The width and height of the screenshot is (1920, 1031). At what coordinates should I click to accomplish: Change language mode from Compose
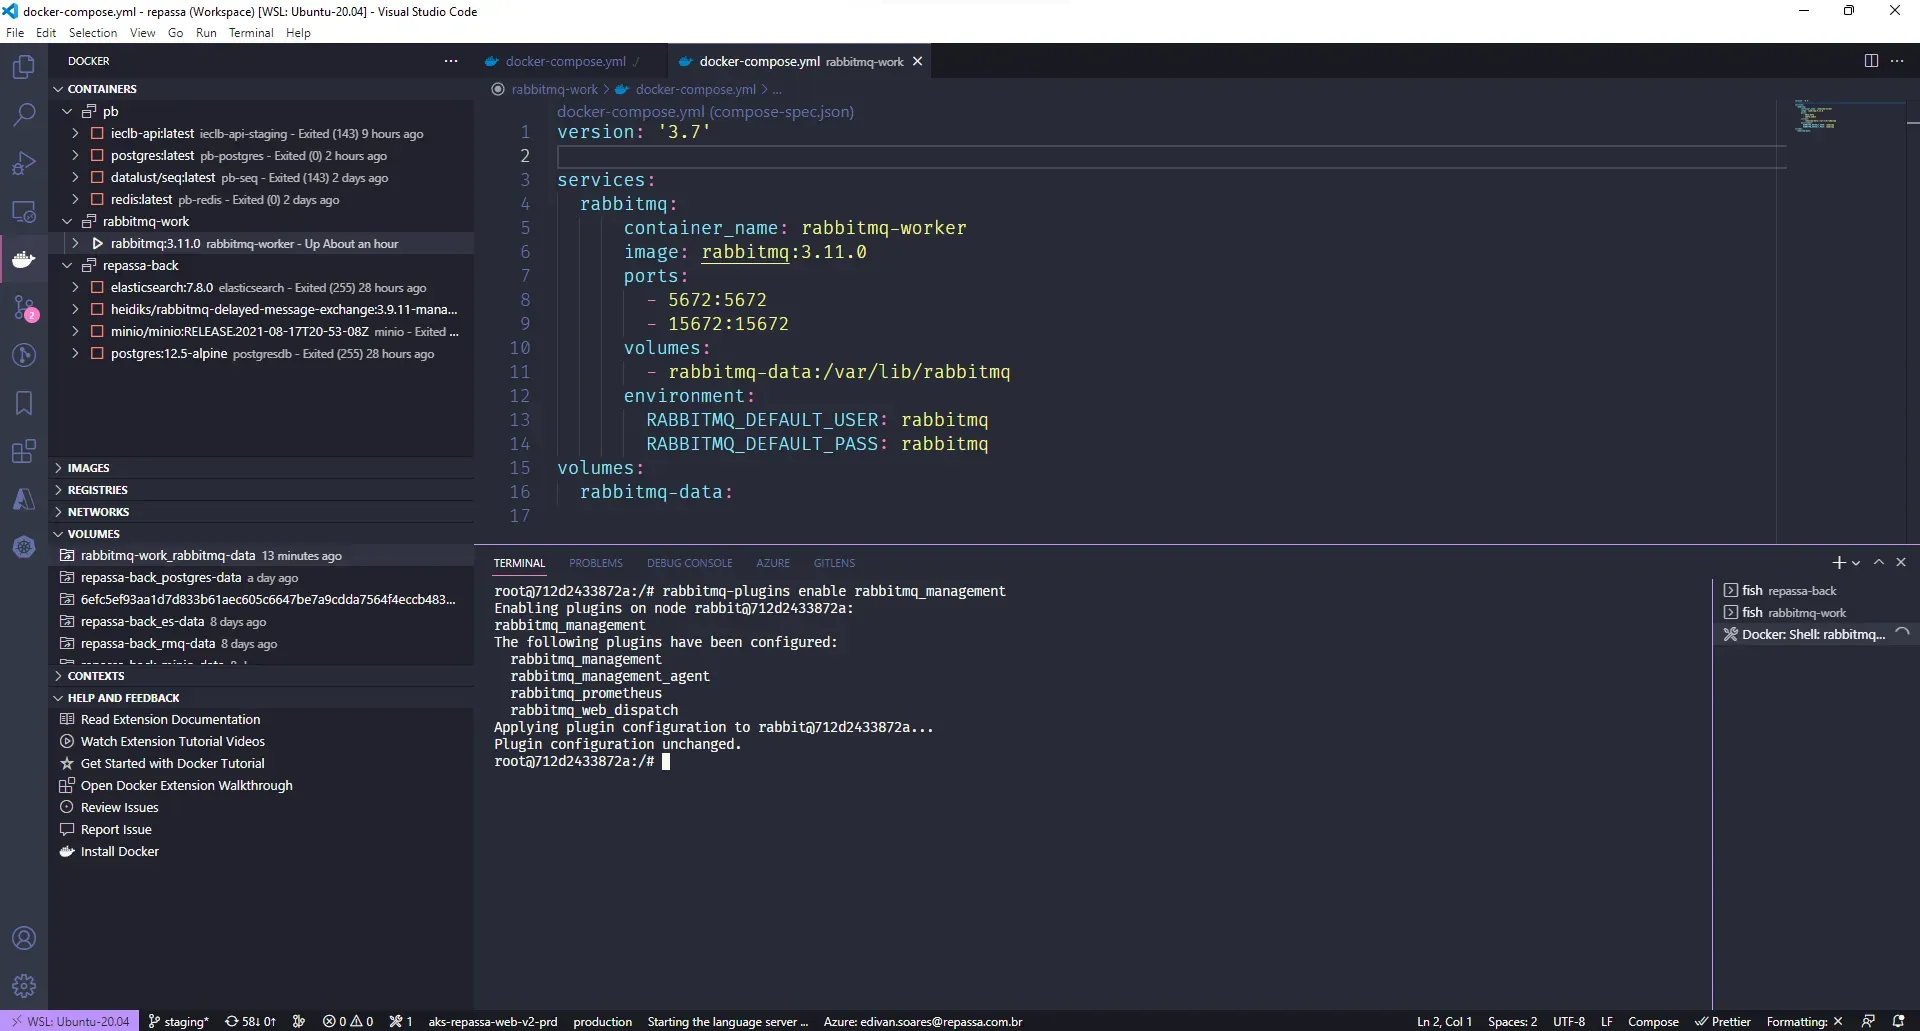pyautogui.click(x=1653, y=1021)
